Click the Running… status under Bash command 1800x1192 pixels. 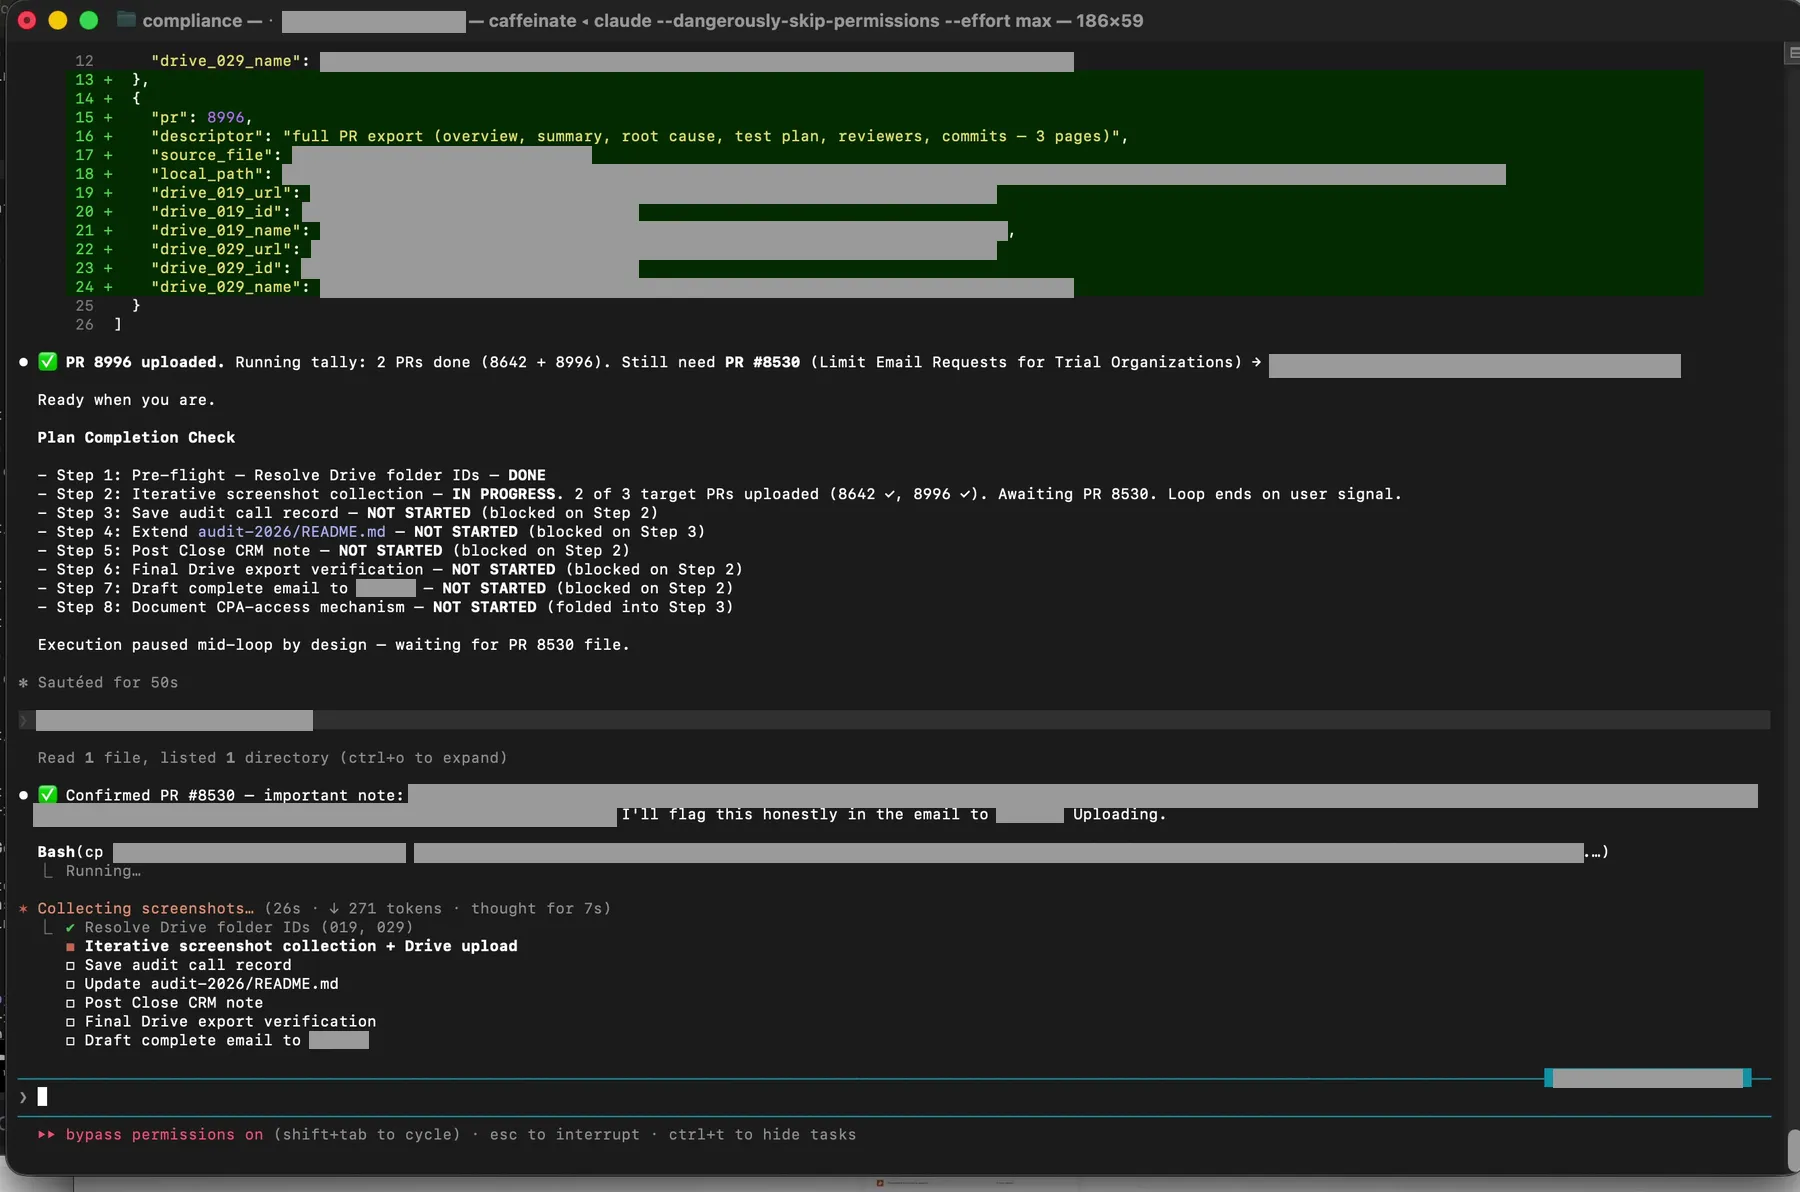click(x=103, y=871)
